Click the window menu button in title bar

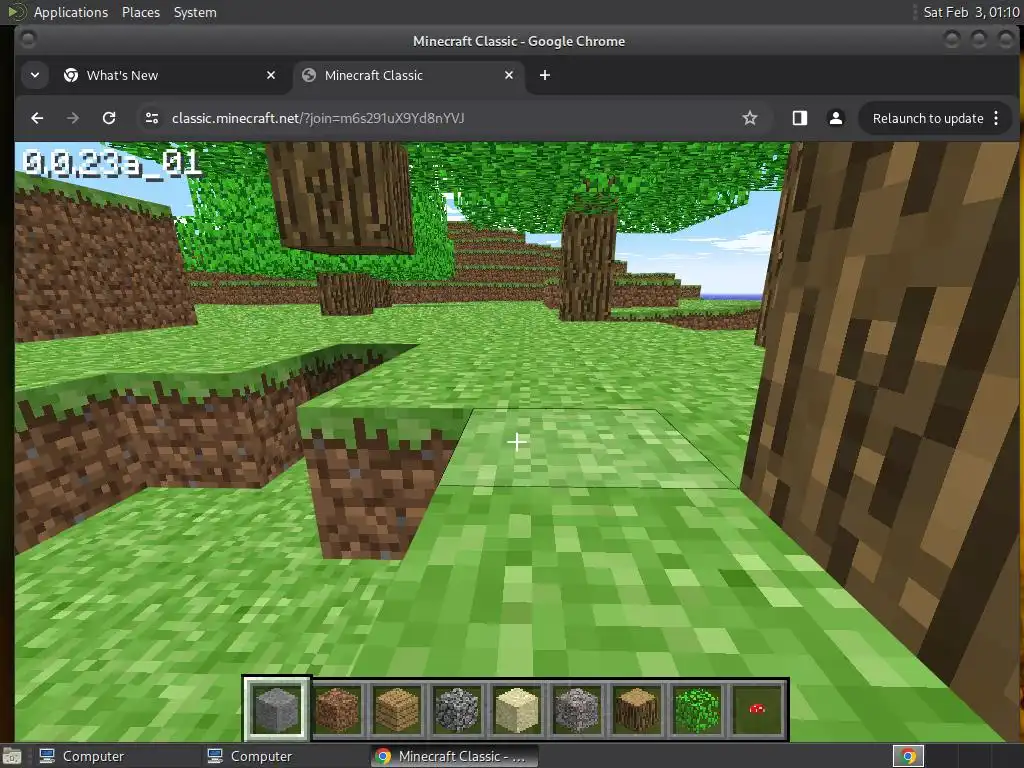point(27,40)
